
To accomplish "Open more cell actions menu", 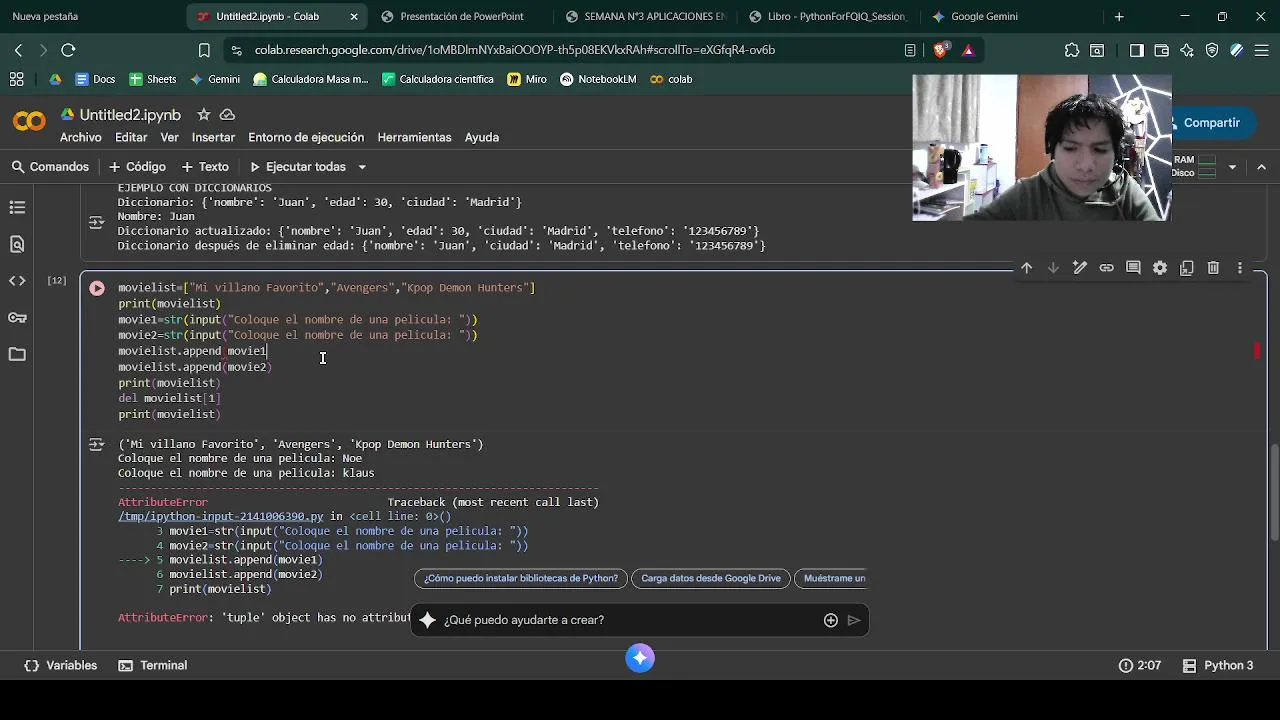I will point(1240,268).
